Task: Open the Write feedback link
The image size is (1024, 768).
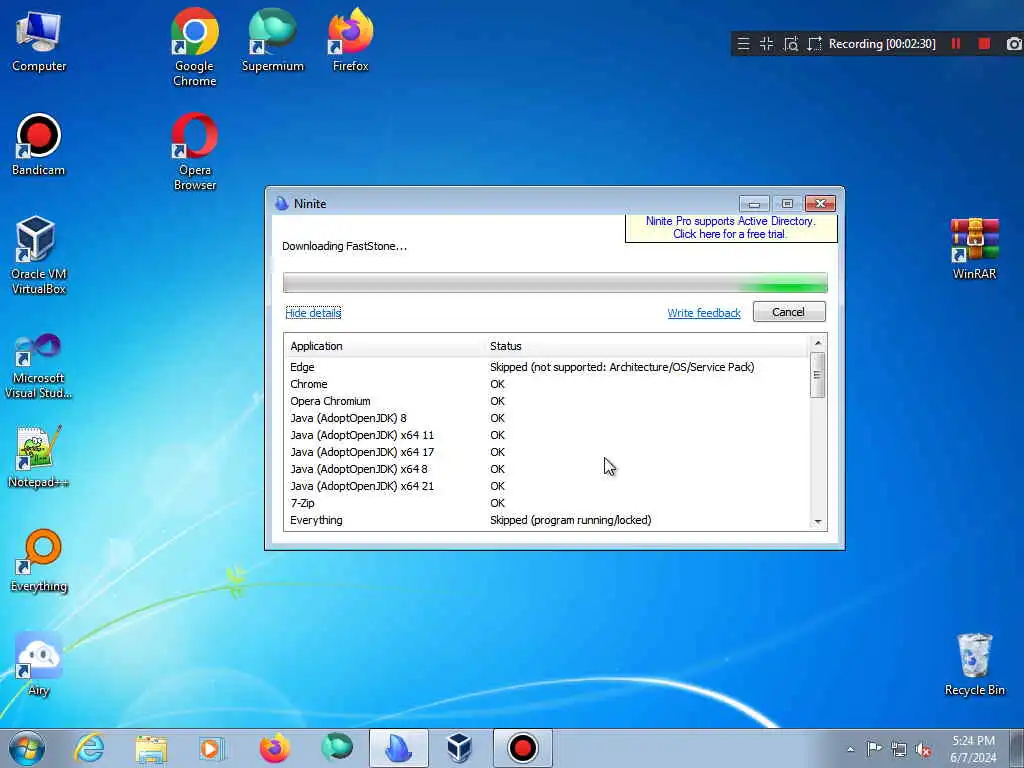Action: coord(704,313)
